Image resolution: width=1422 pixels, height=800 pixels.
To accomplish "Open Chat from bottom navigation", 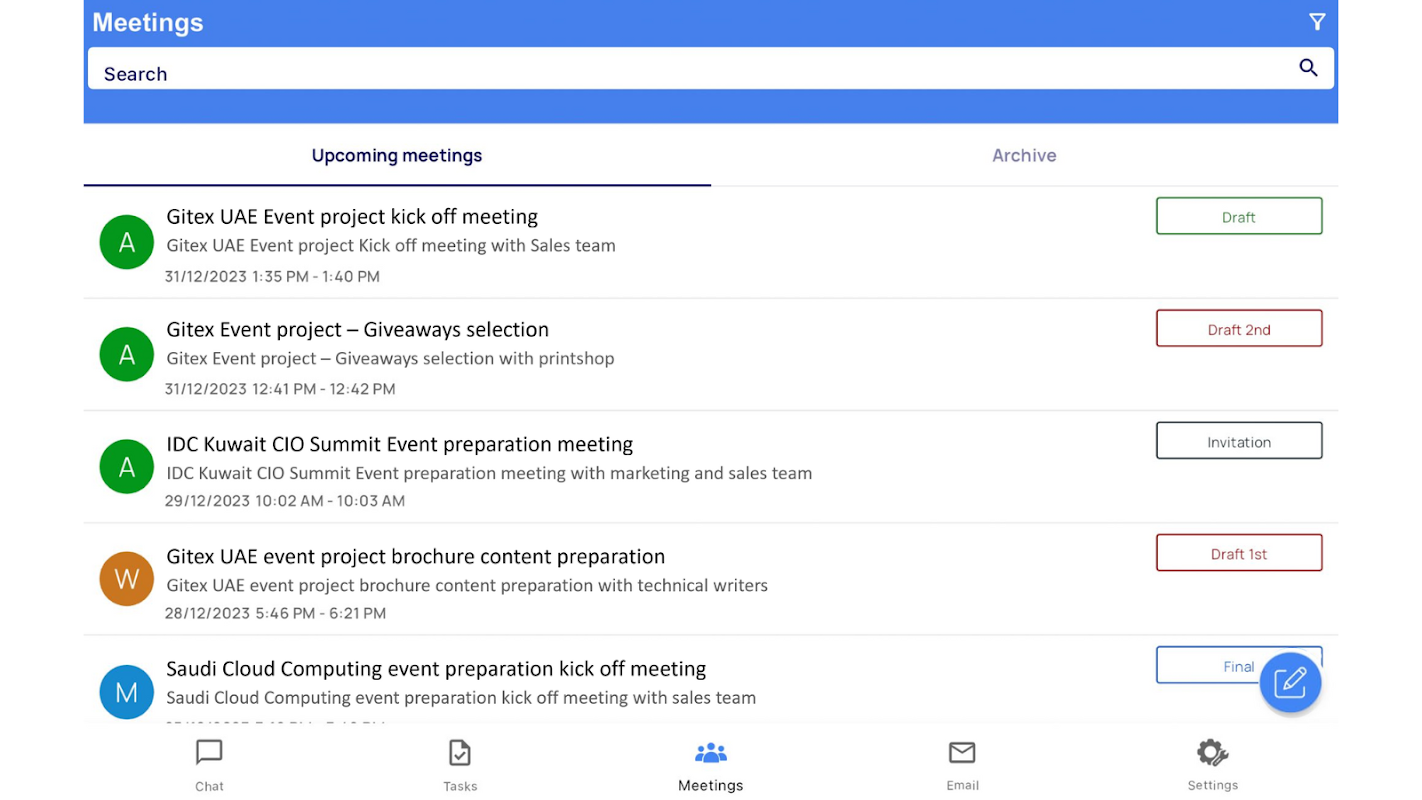I will (209, 765).
